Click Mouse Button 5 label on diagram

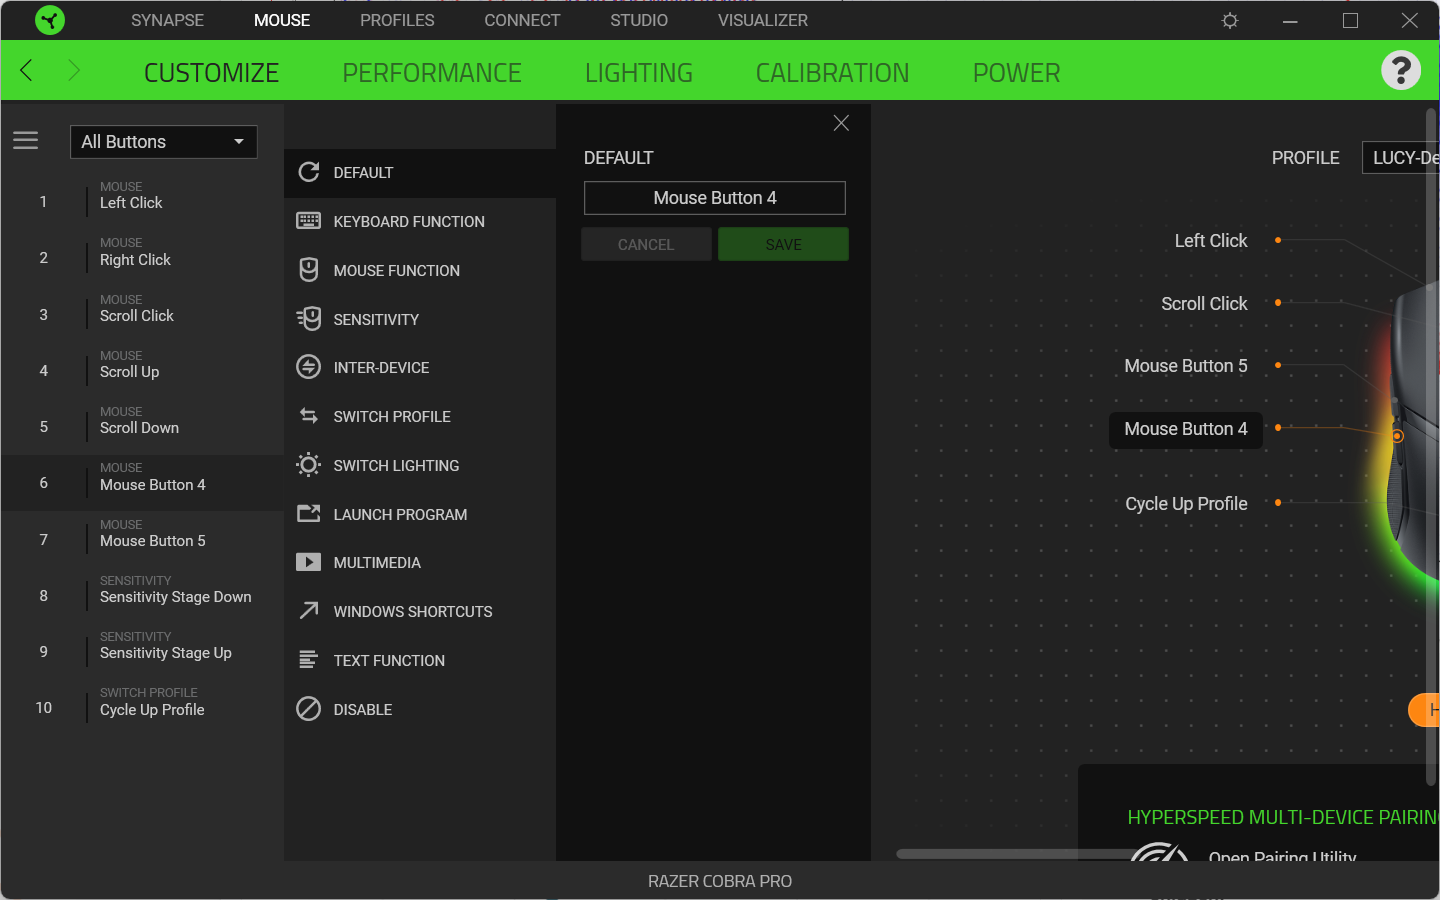click(x=1186, y=366)
